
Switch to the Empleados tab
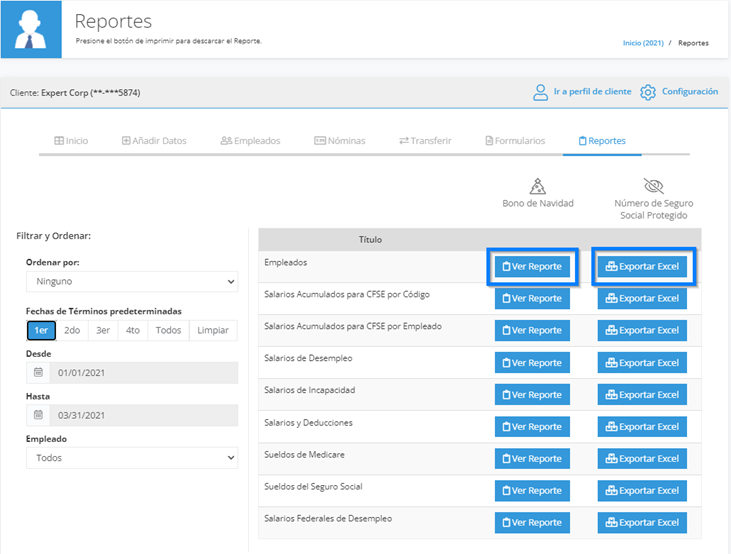click(x=250, y=141)
